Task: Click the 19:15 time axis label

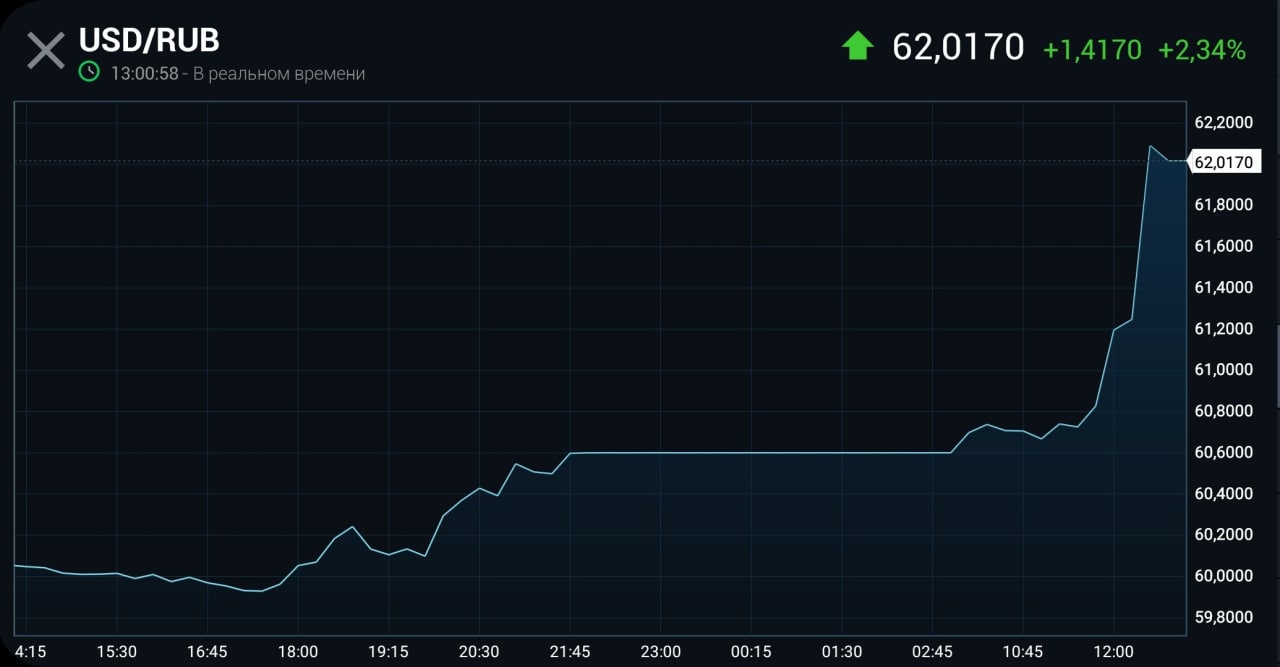Action: click(388, 651)
